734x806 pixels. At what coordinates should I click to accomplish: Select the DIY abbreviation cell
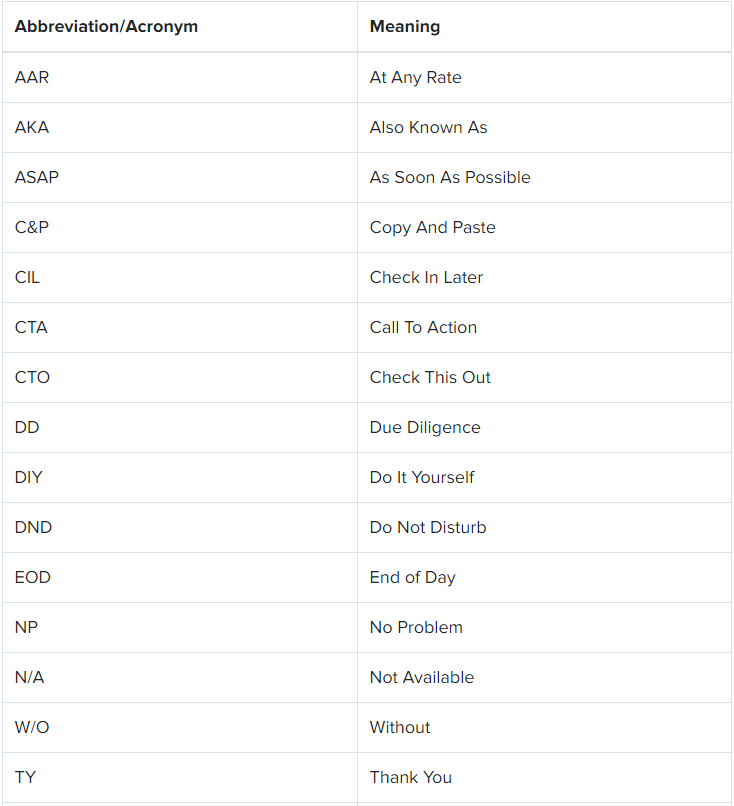(x=180, y=478)
